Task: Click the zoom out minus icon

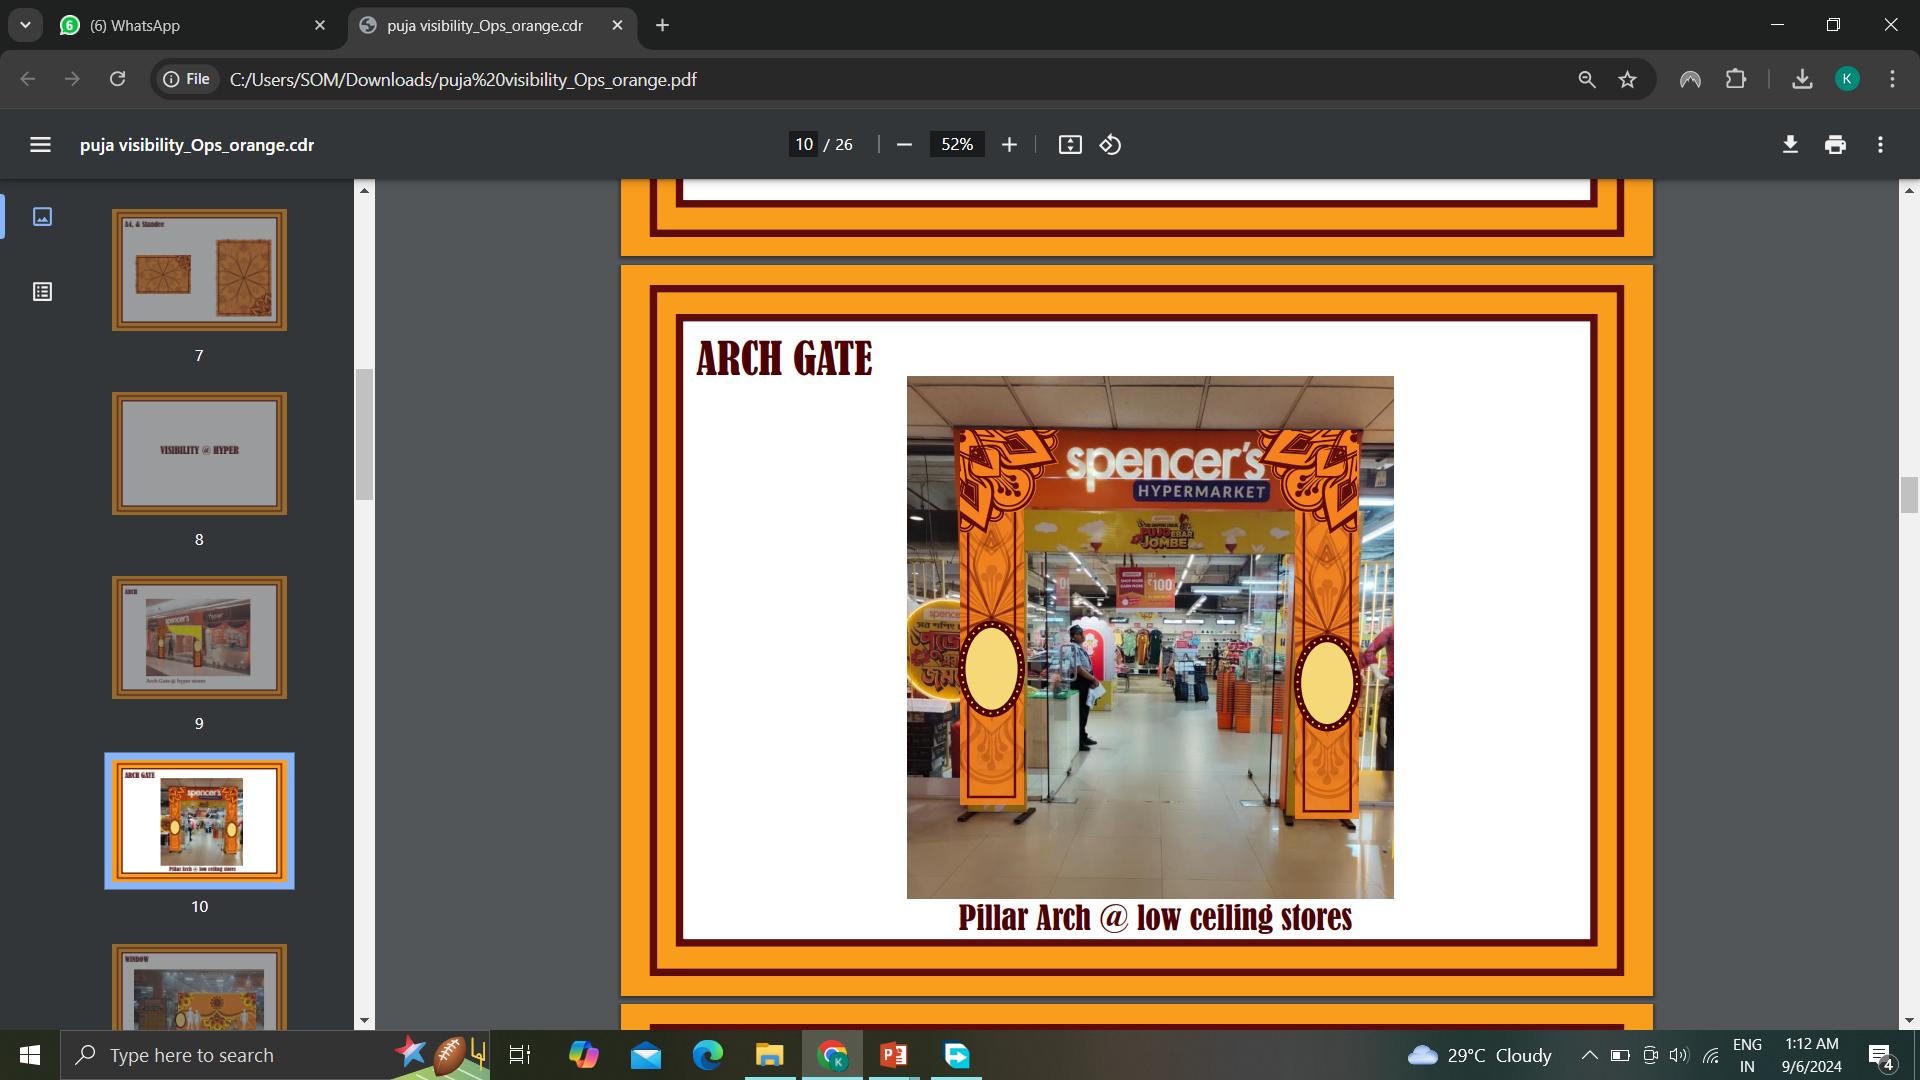Action: coord(904,145)
